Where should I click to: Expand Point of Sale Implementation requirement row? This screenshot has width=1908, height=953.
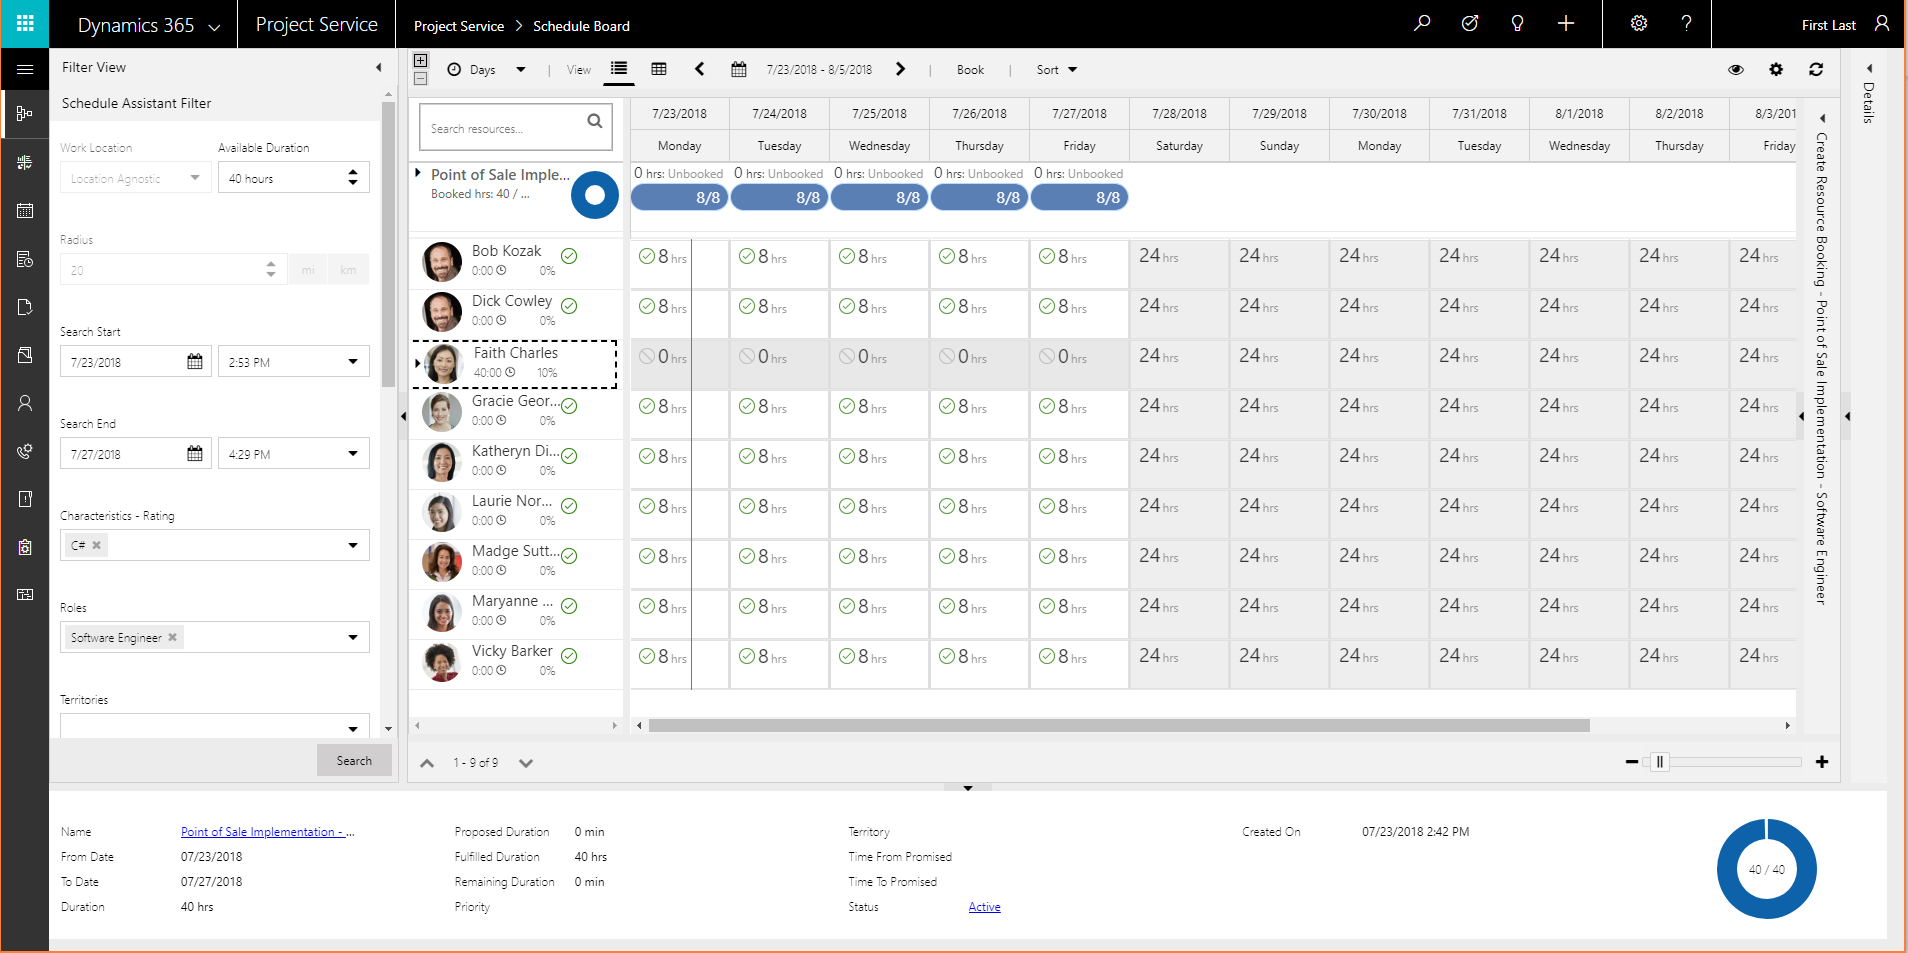pos(418,174)
